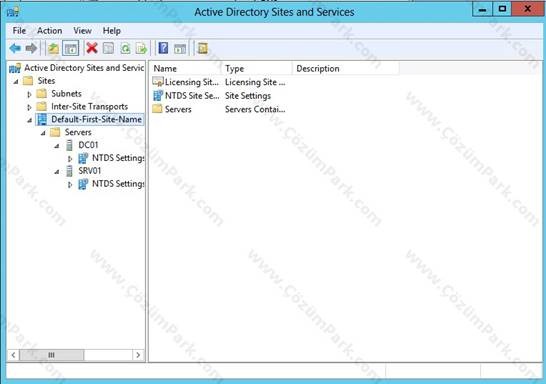
Task: Open the File menu
Action: tap(19, 31)
